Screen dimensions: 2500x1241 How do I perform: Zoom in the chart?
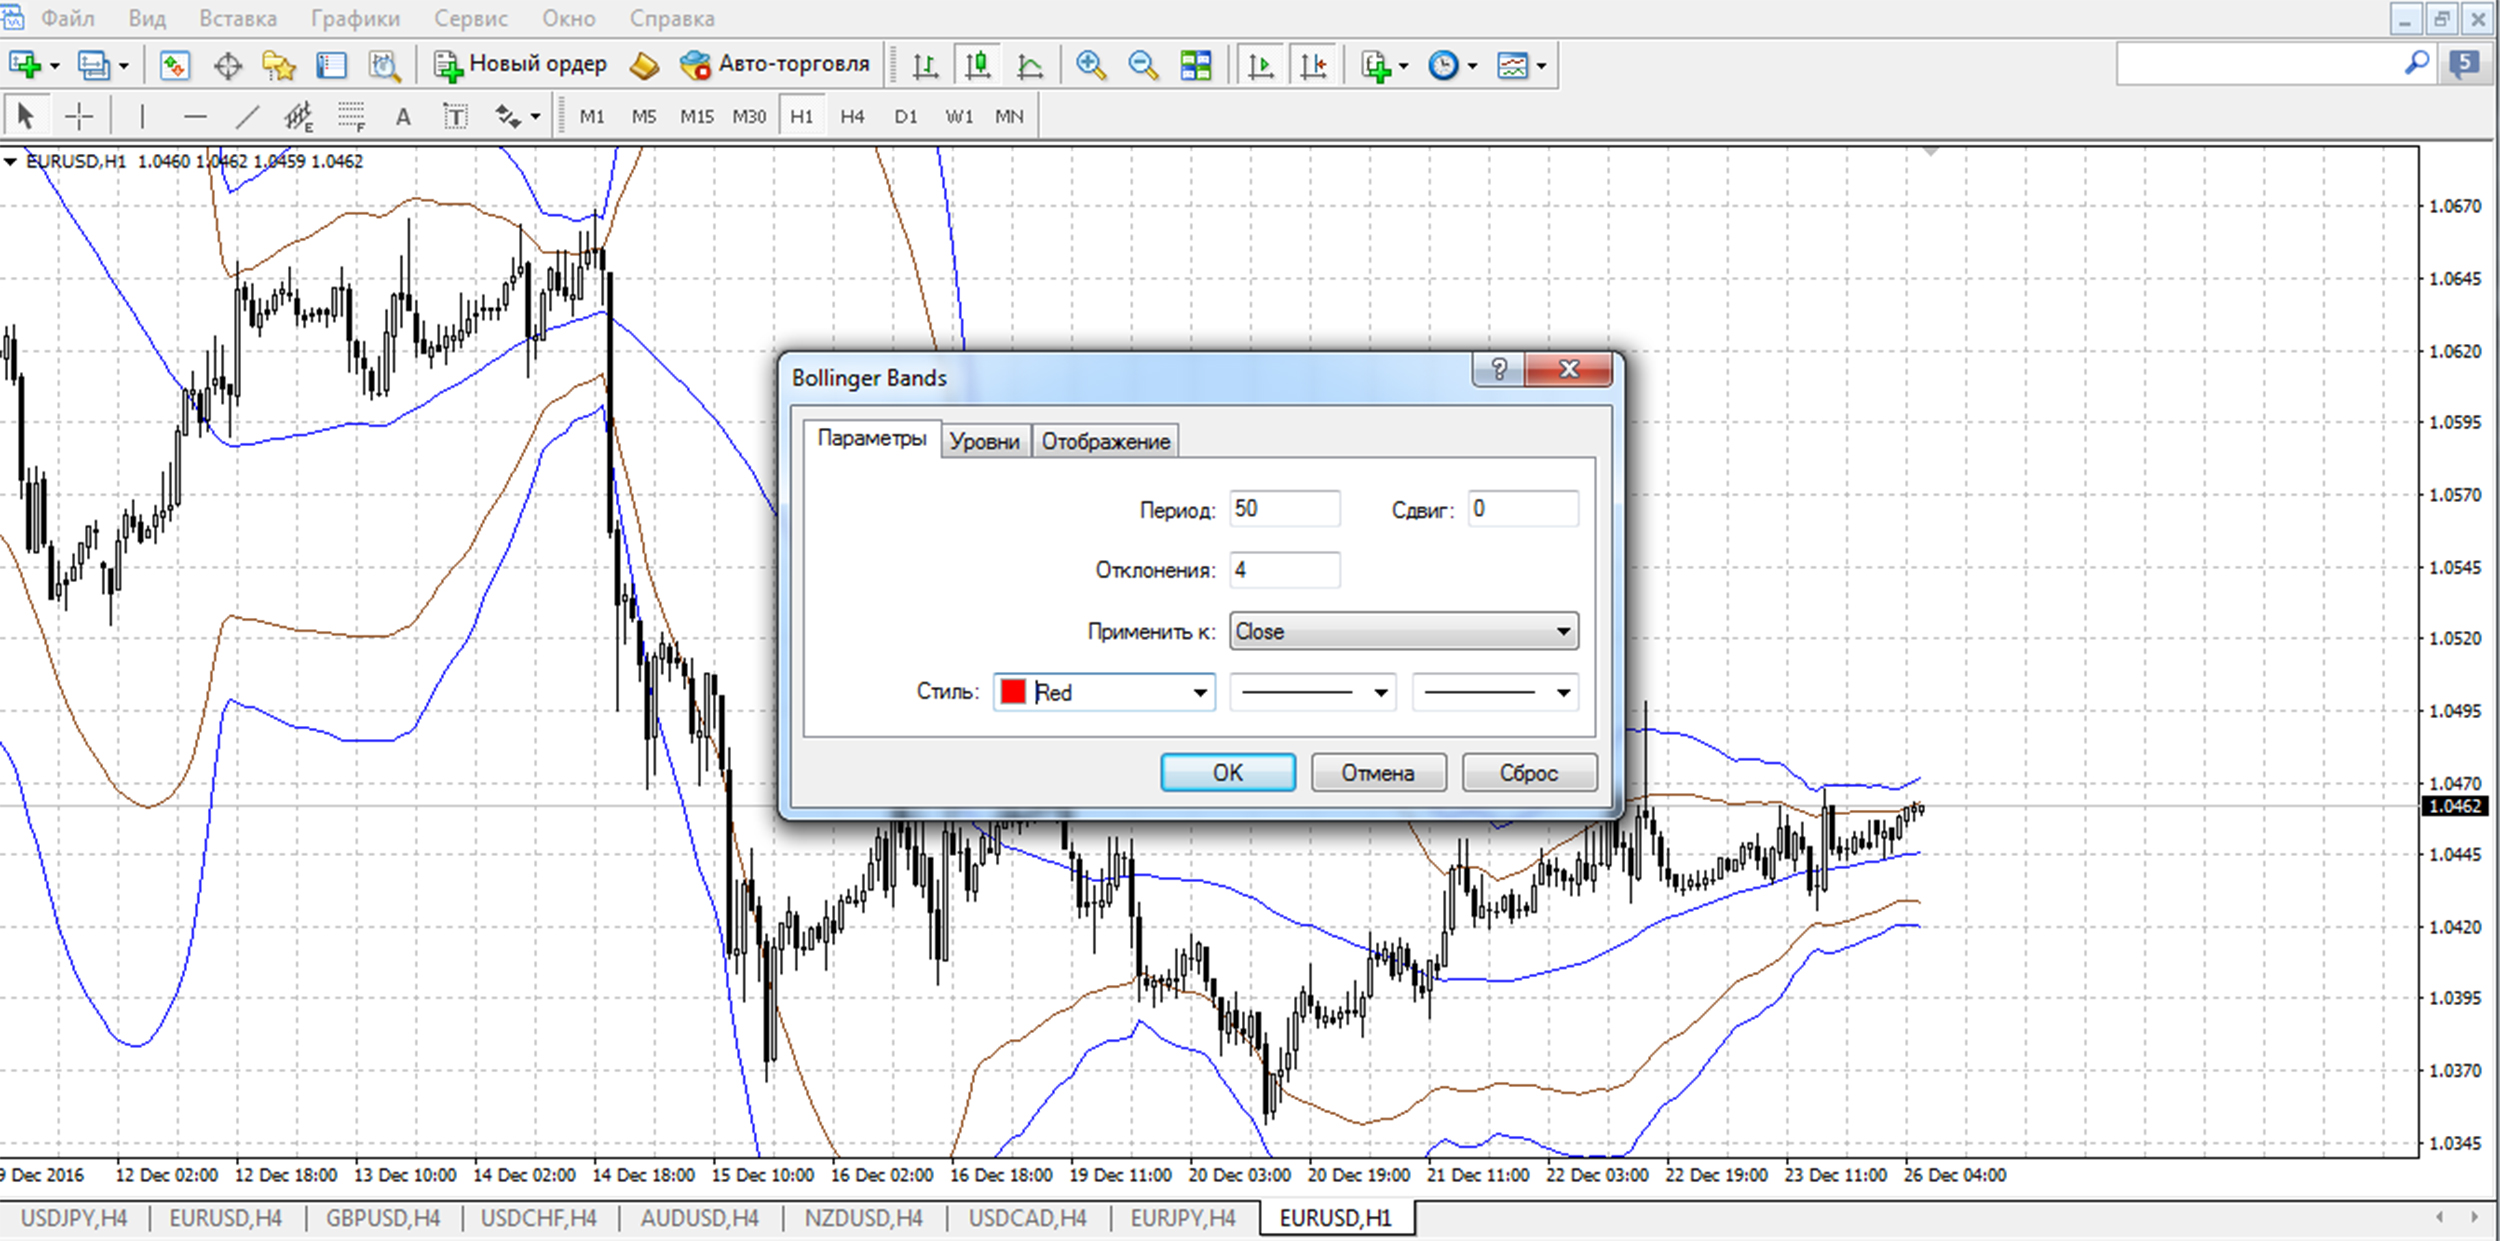pos(1091,66)
